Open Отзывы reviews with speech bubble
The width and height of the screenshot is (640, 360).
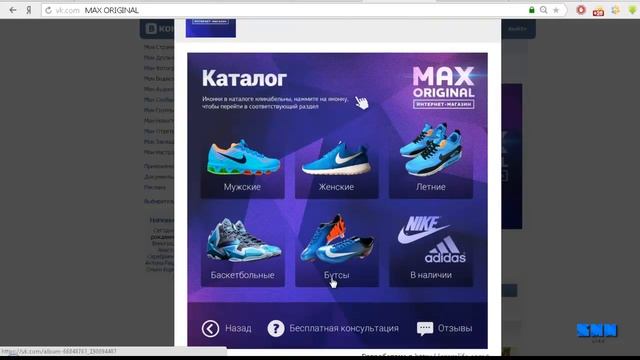(444, 328)
